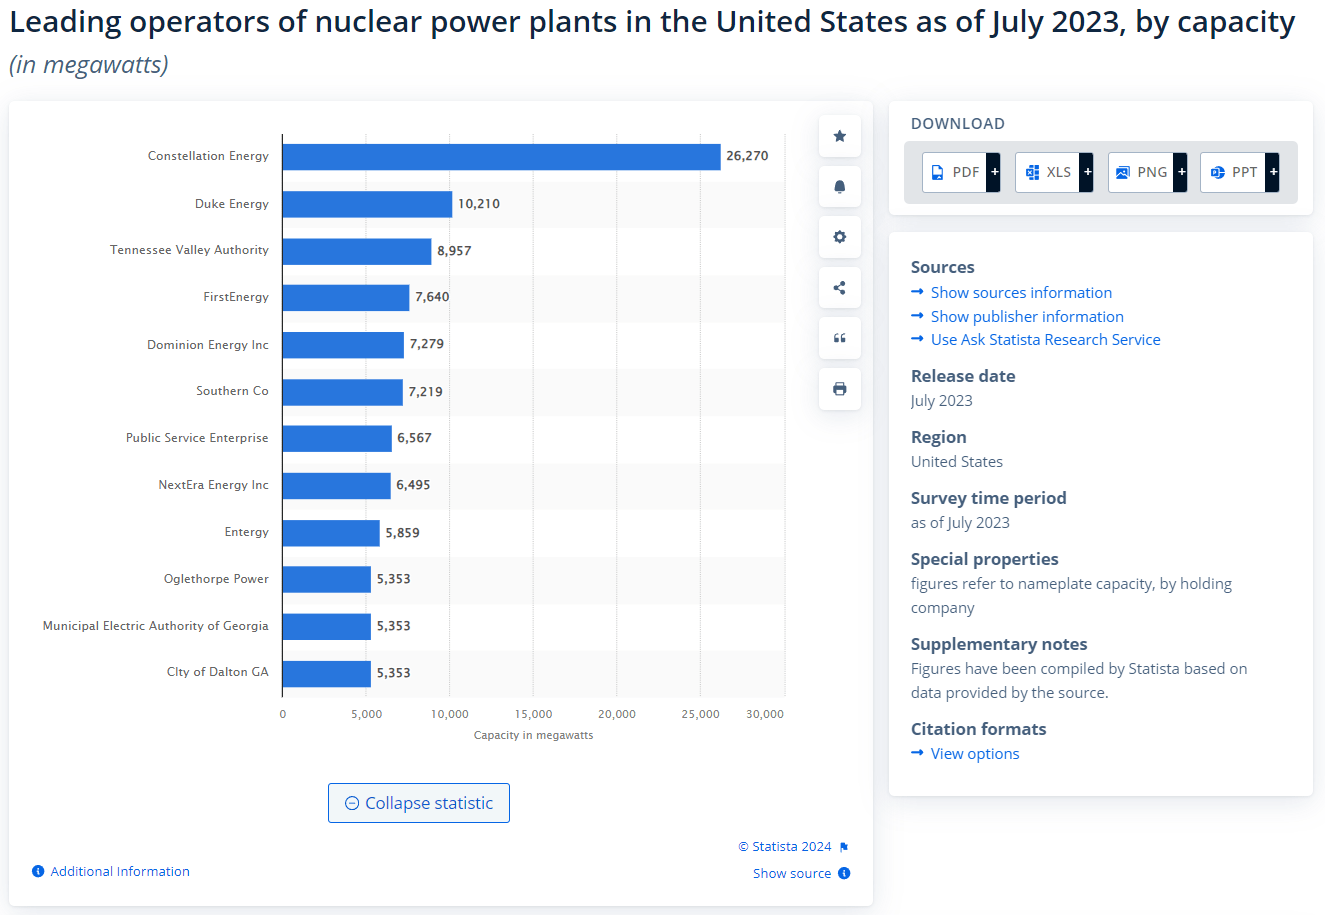
Task: Click the flag icon next to Statista 2024
Action: pyautogui.click(x=842, y=846)
